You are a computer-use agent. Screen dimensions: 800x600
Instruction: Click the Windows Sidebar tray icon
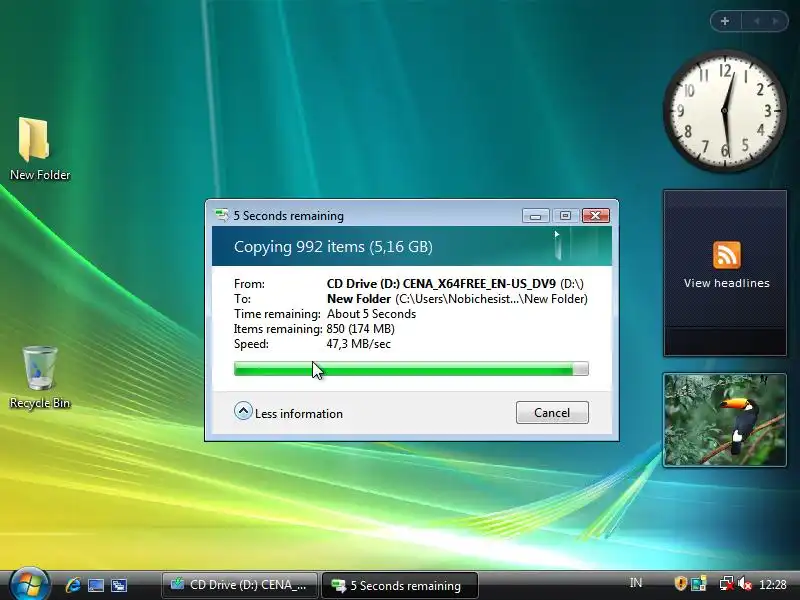(x=698, y=583)
